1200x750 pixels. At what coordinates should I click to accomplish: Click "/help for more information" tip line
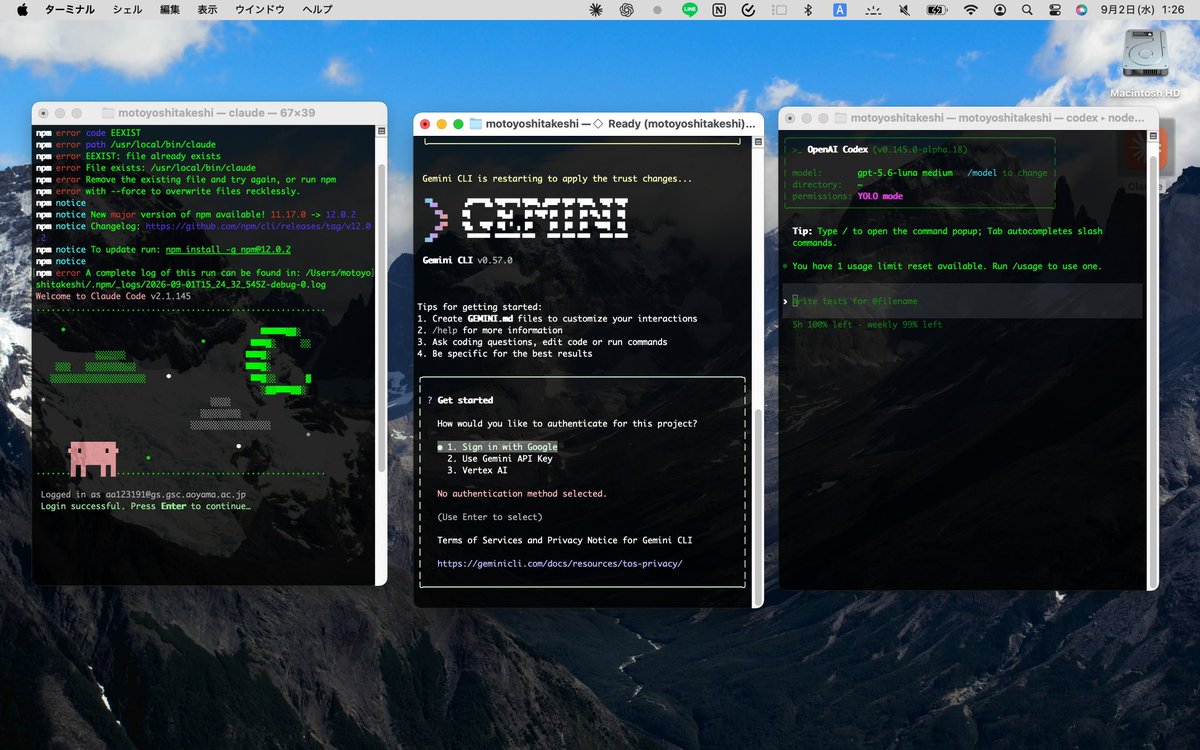(x=490, y=330)
